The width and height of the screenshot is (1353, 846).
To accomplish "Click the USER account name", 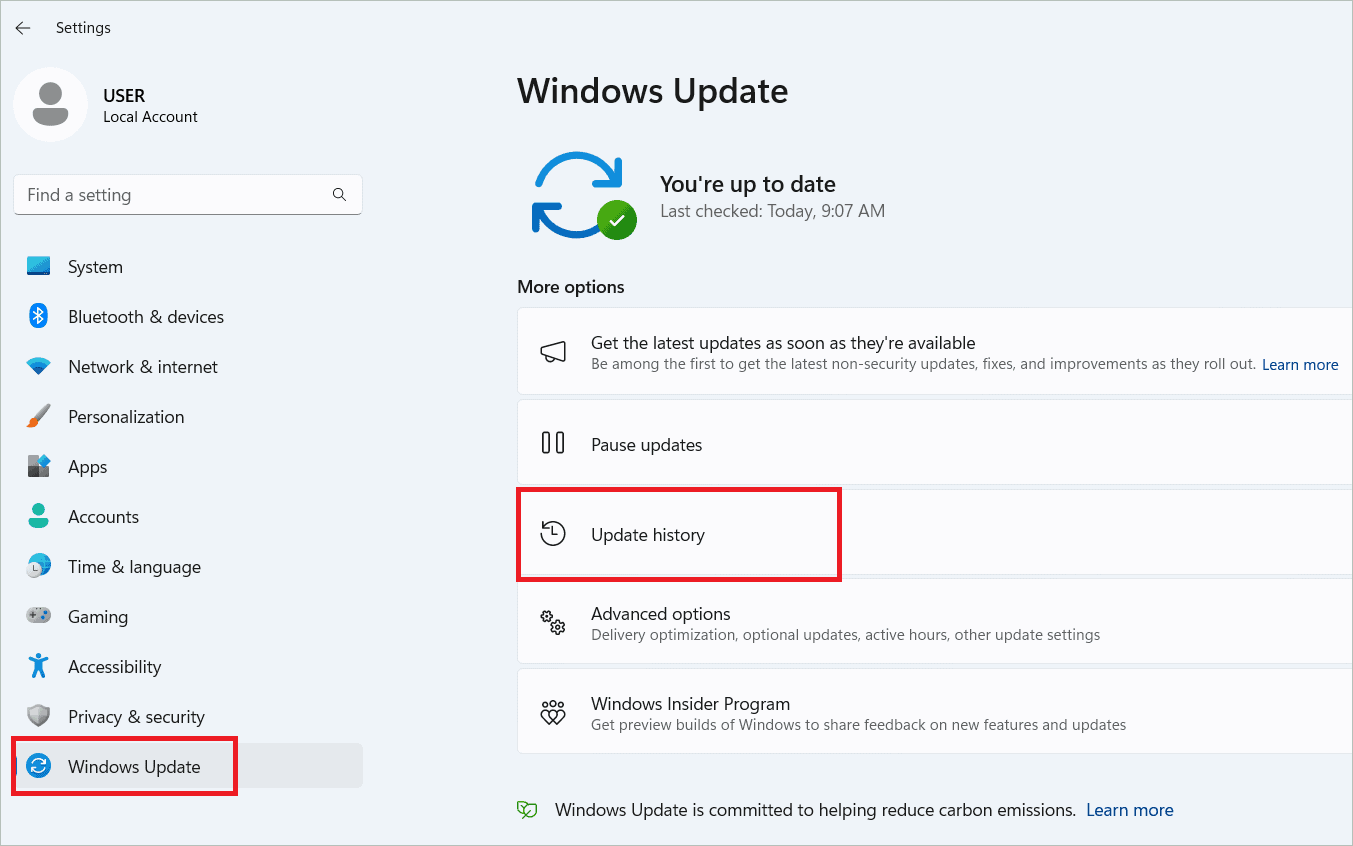I will pos(124,96).
